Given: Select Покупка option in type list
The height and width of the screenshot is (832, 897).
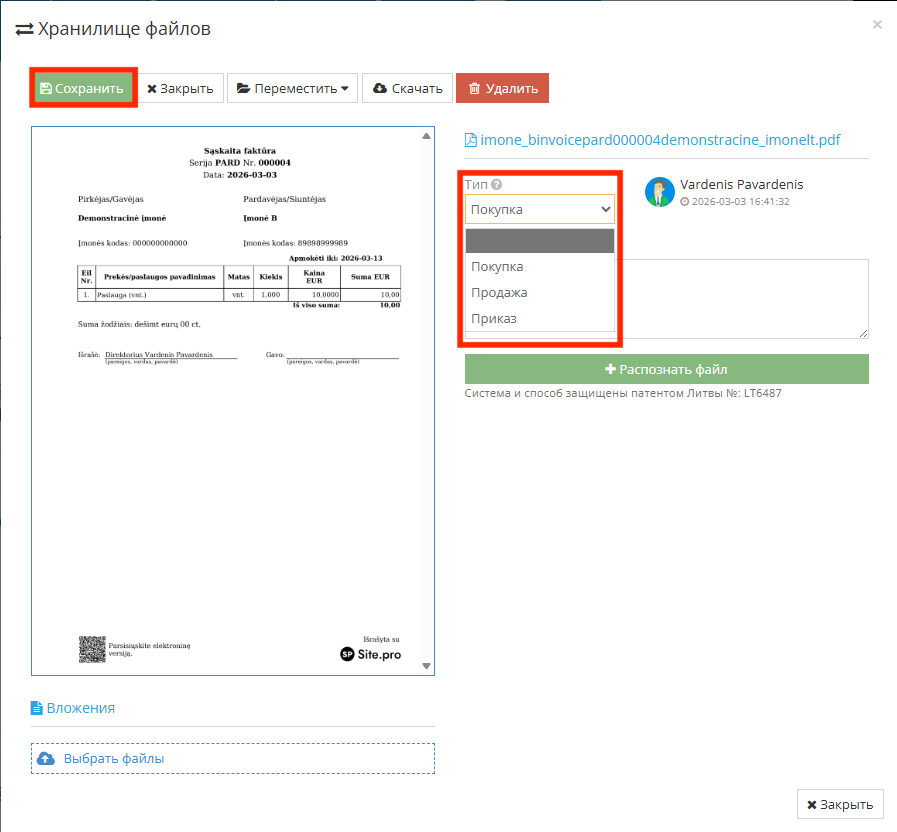Looking at the screenshot, I should 540,267.
